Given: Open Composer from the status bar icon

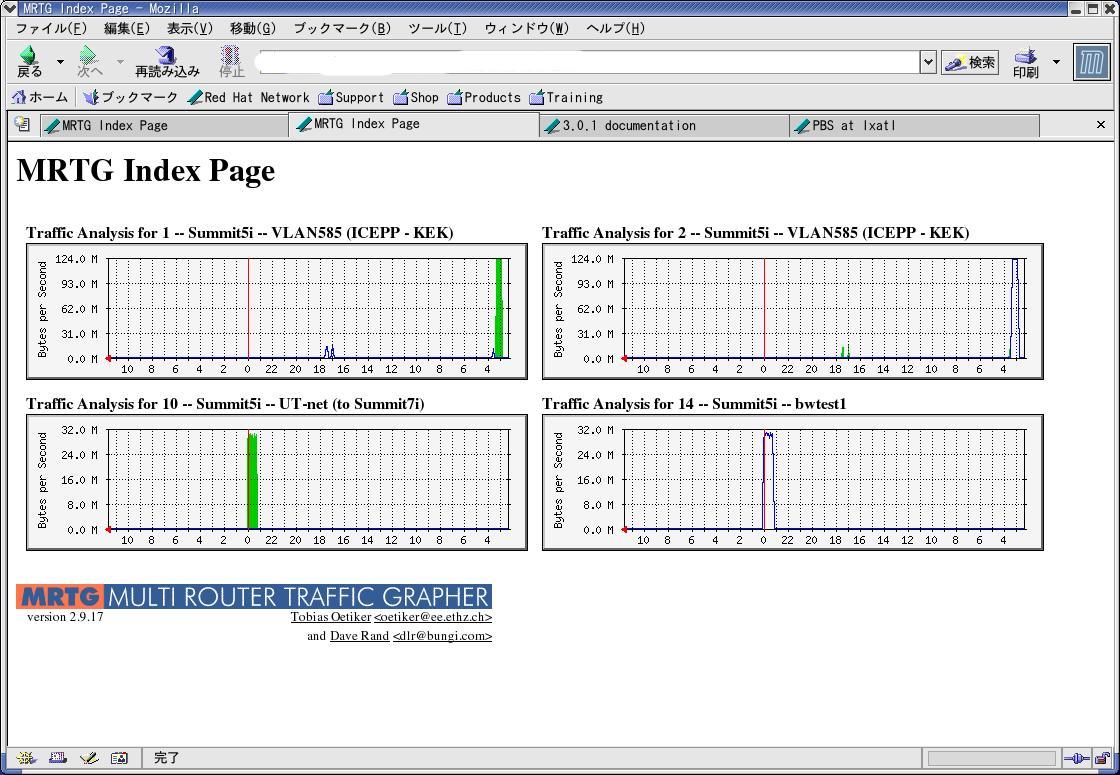Looking at the screenshot, I should (89, 758).
